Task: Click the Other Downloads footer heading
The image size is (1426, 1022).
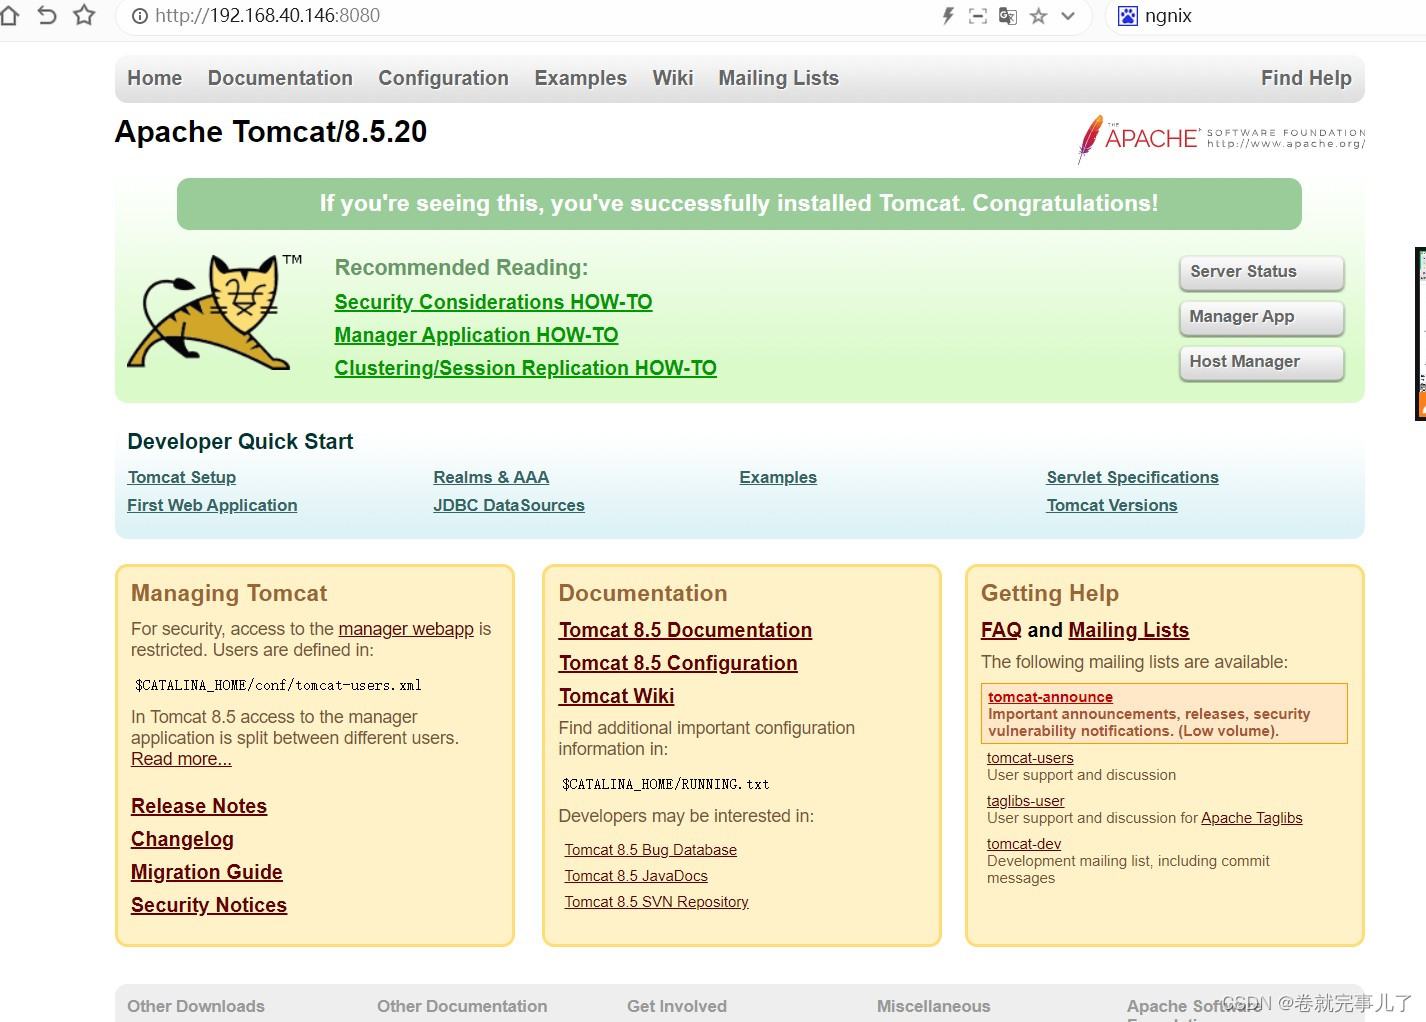Action: [196, 1006]
